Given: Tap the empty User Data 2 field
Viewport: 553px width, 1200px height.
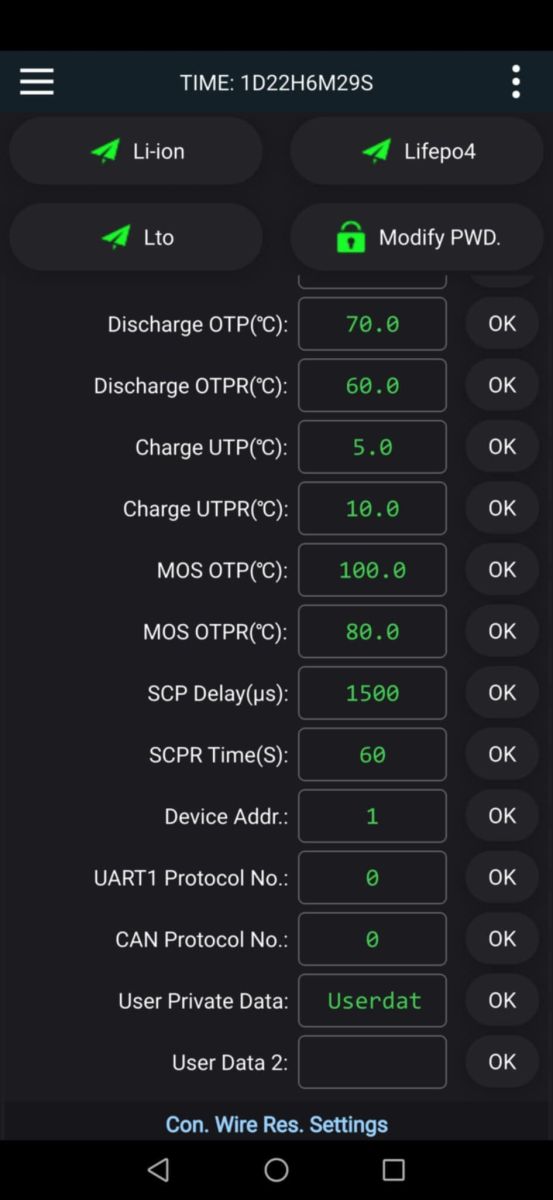Looking at the screenshot, I should tap(373, 1062).
